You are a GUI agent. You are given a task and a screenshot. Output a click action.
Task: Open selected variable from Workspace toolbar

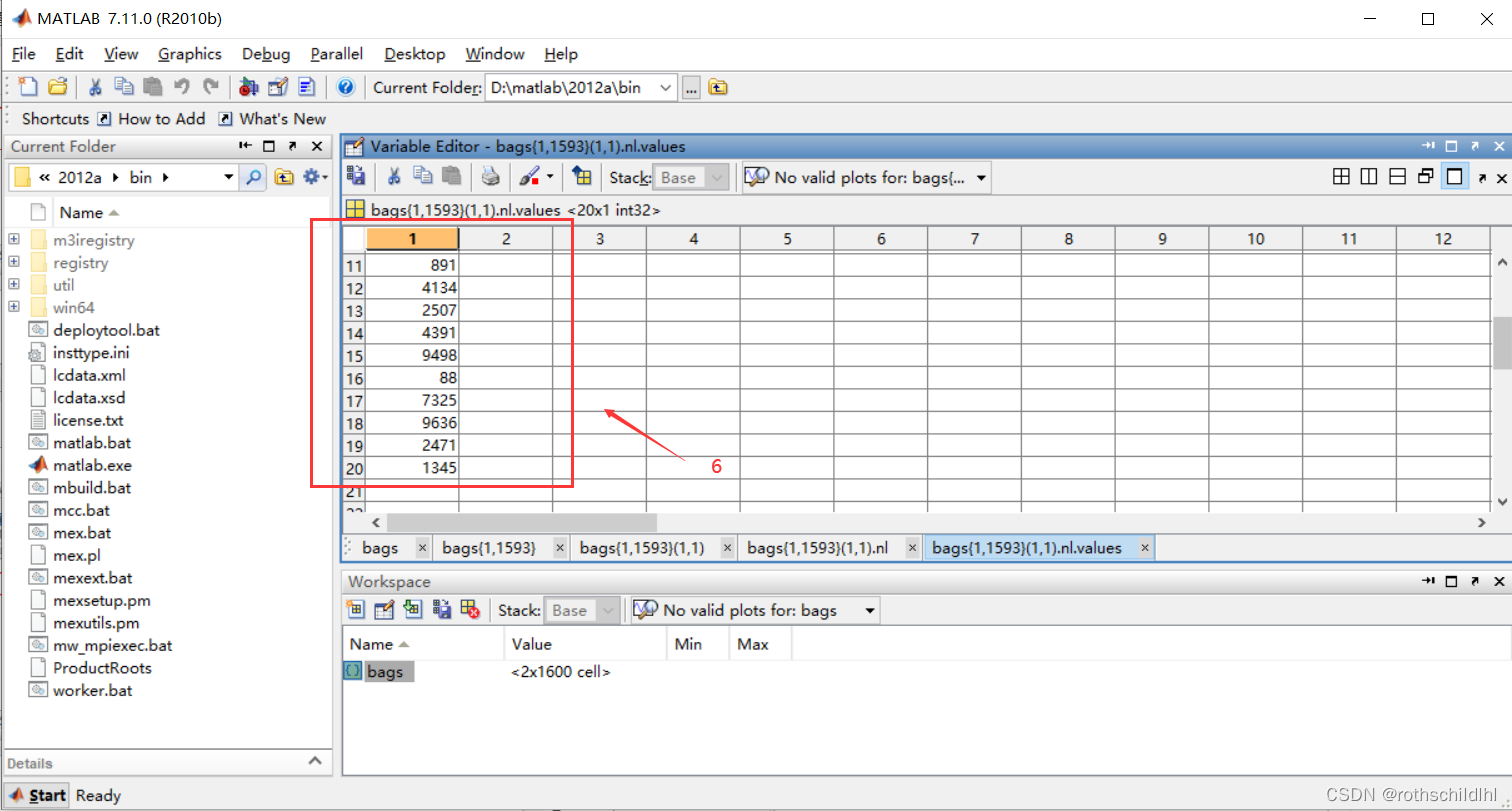[x=384, y=609]
